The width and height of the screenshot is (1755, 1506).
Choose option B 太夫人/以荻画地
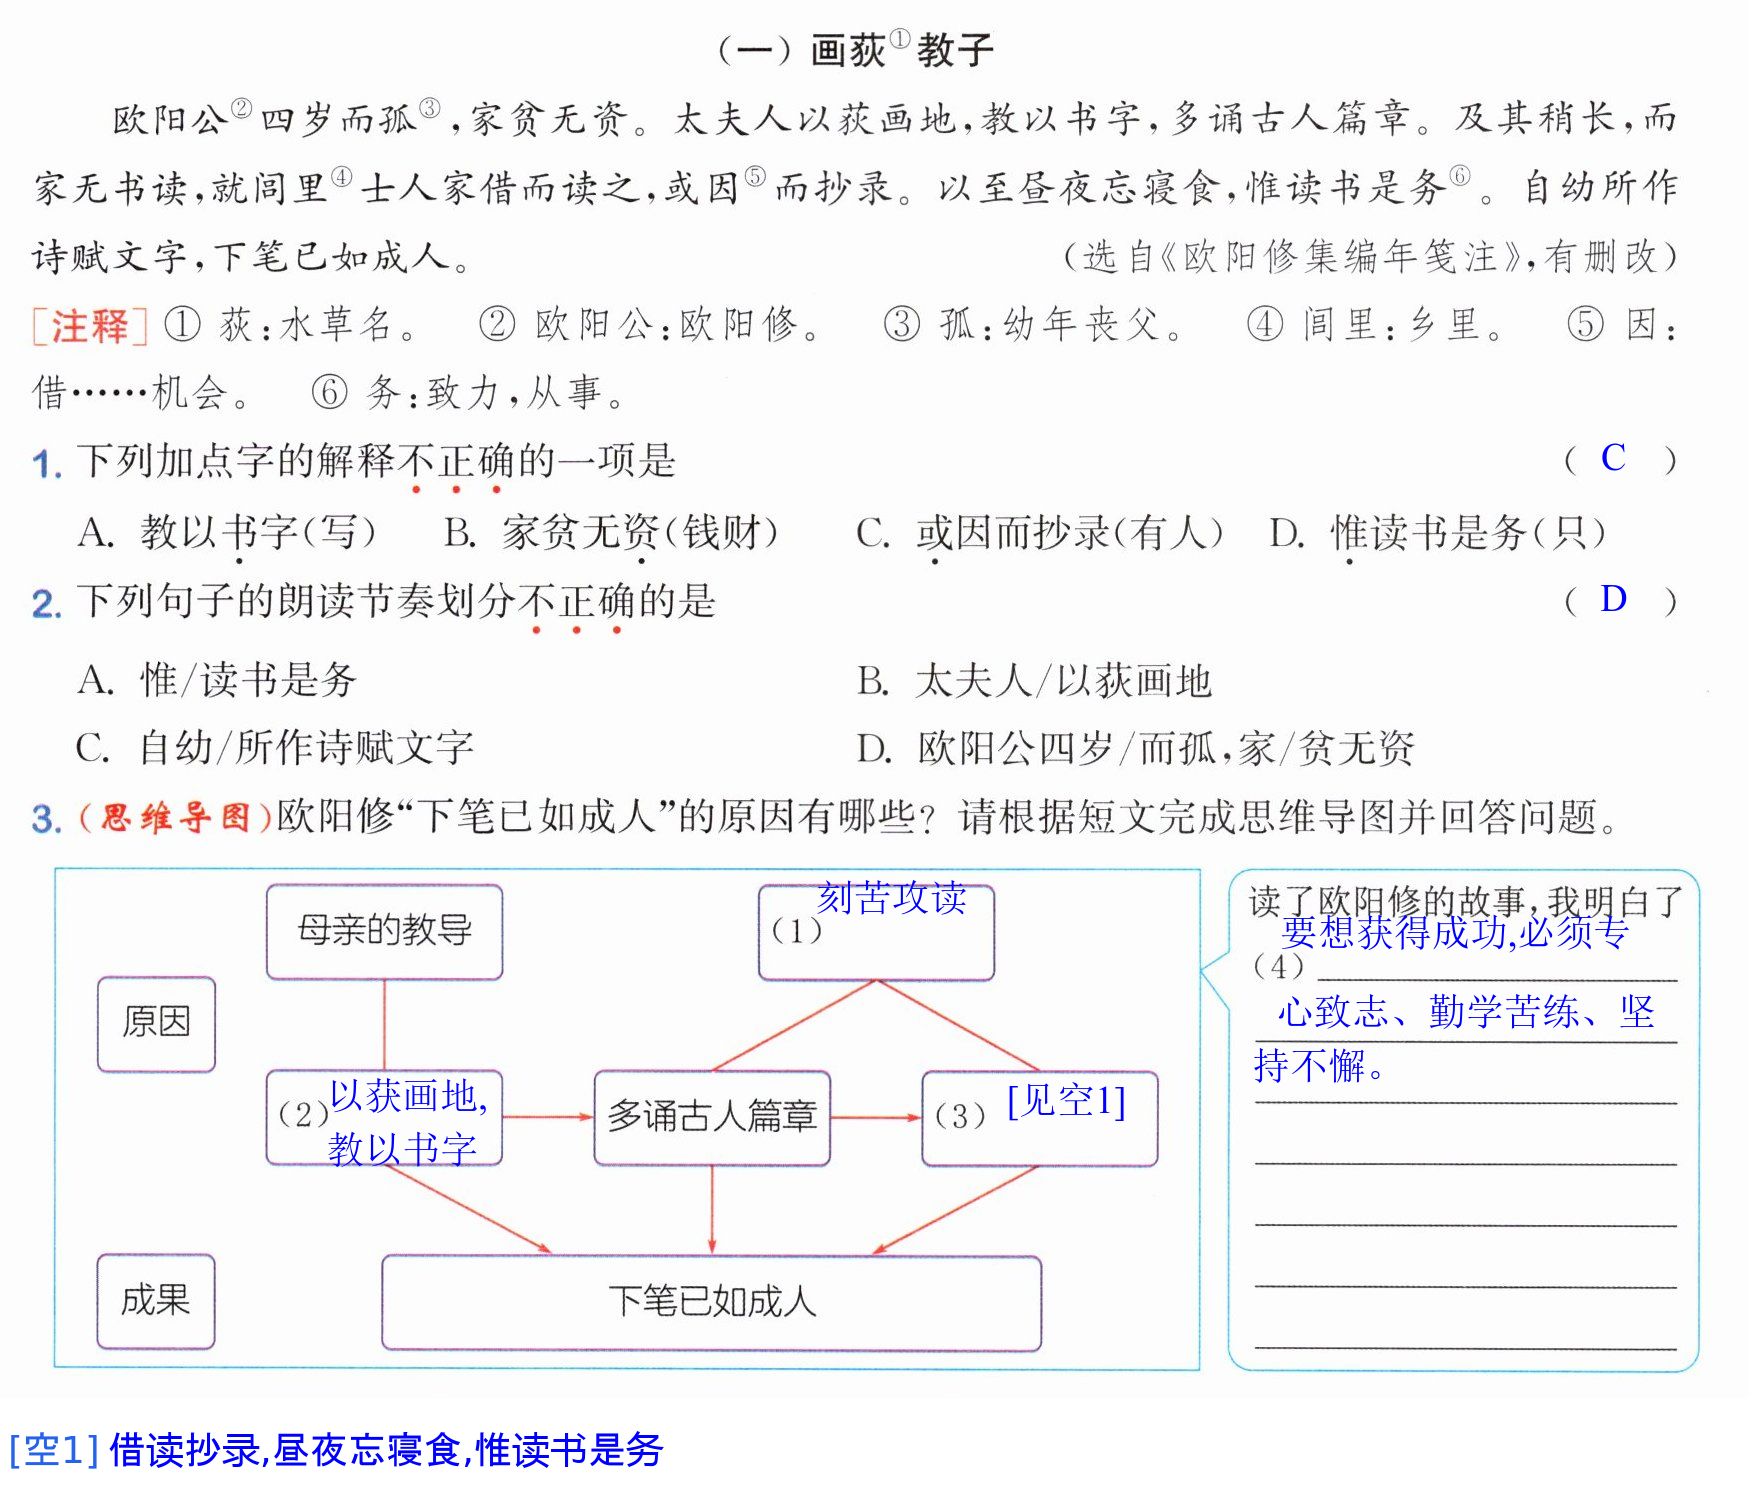[1034, 681]
